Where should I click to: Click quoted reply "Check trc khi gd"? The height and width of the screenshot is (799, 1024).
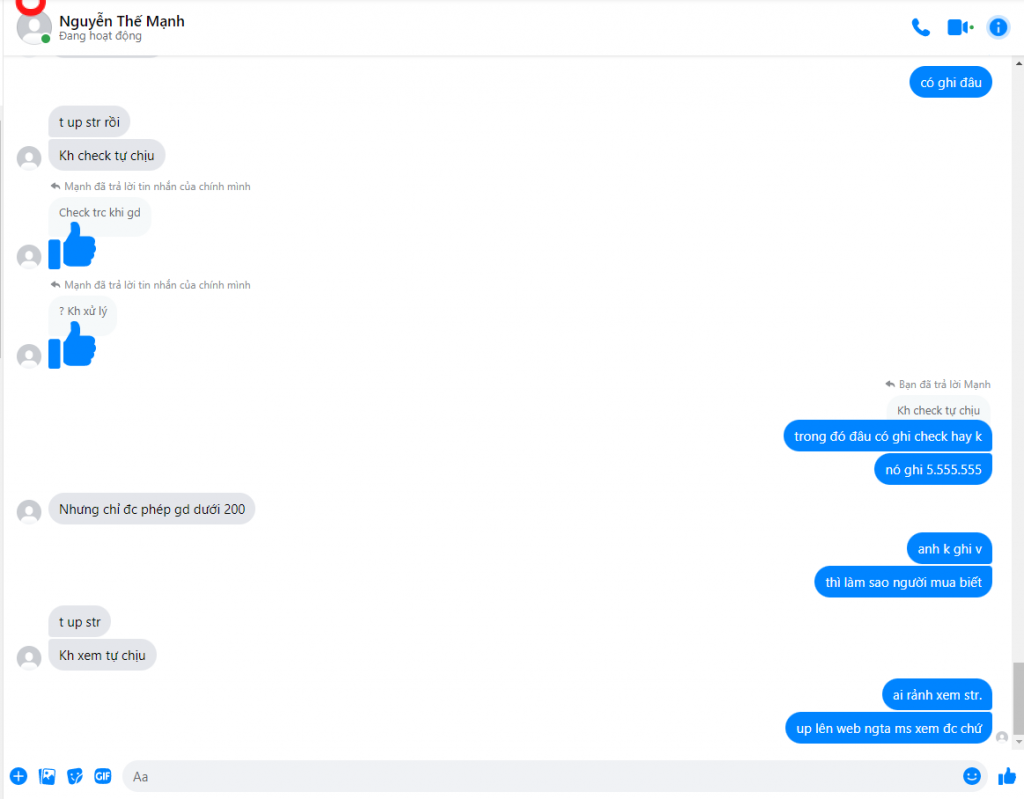(x=99, y=212)
